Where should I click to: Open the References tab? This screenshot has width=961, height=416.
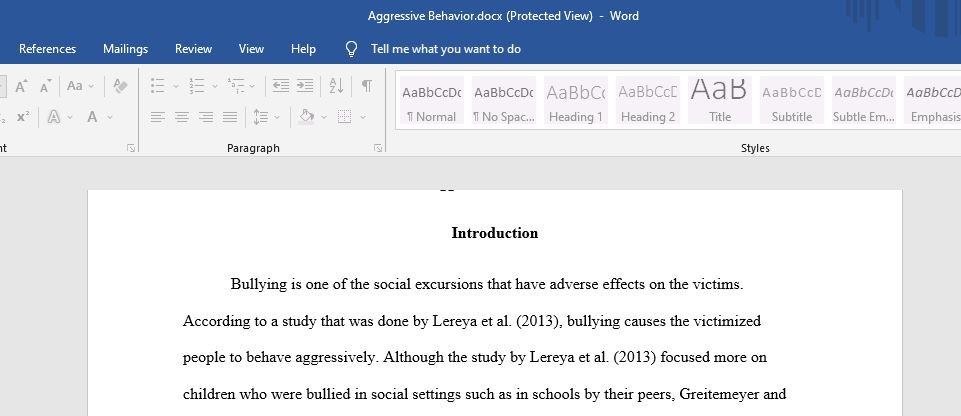click(48, 49)
